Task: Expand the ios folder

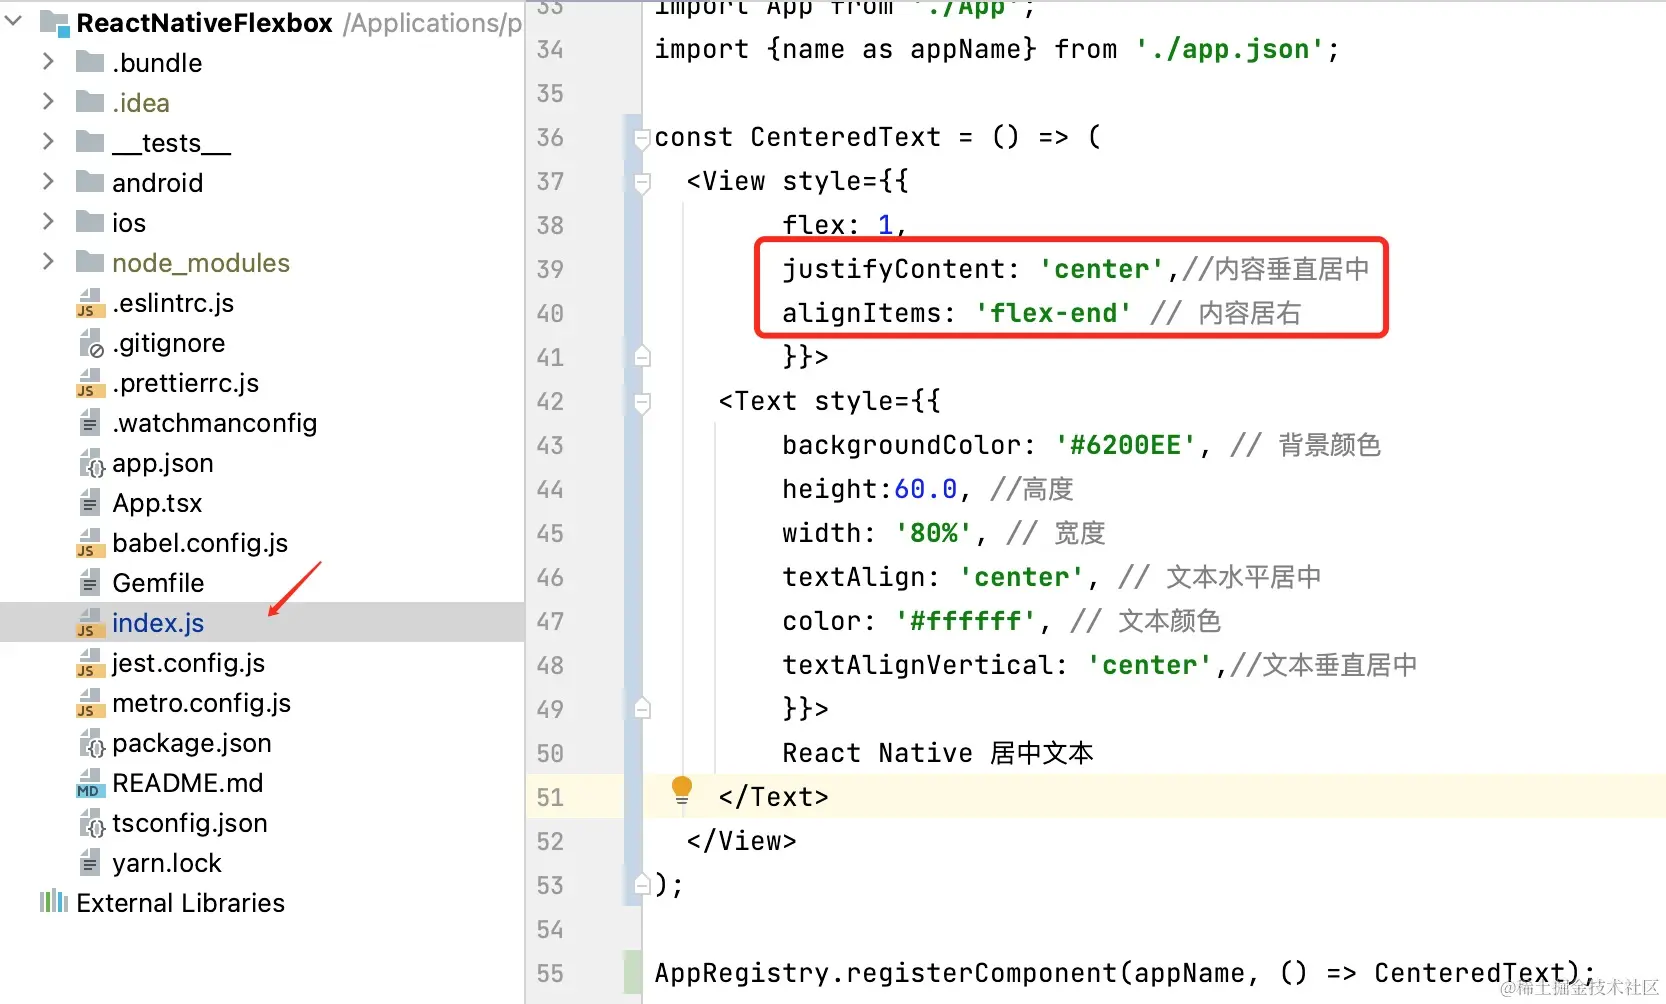Action: click(48, 222)
